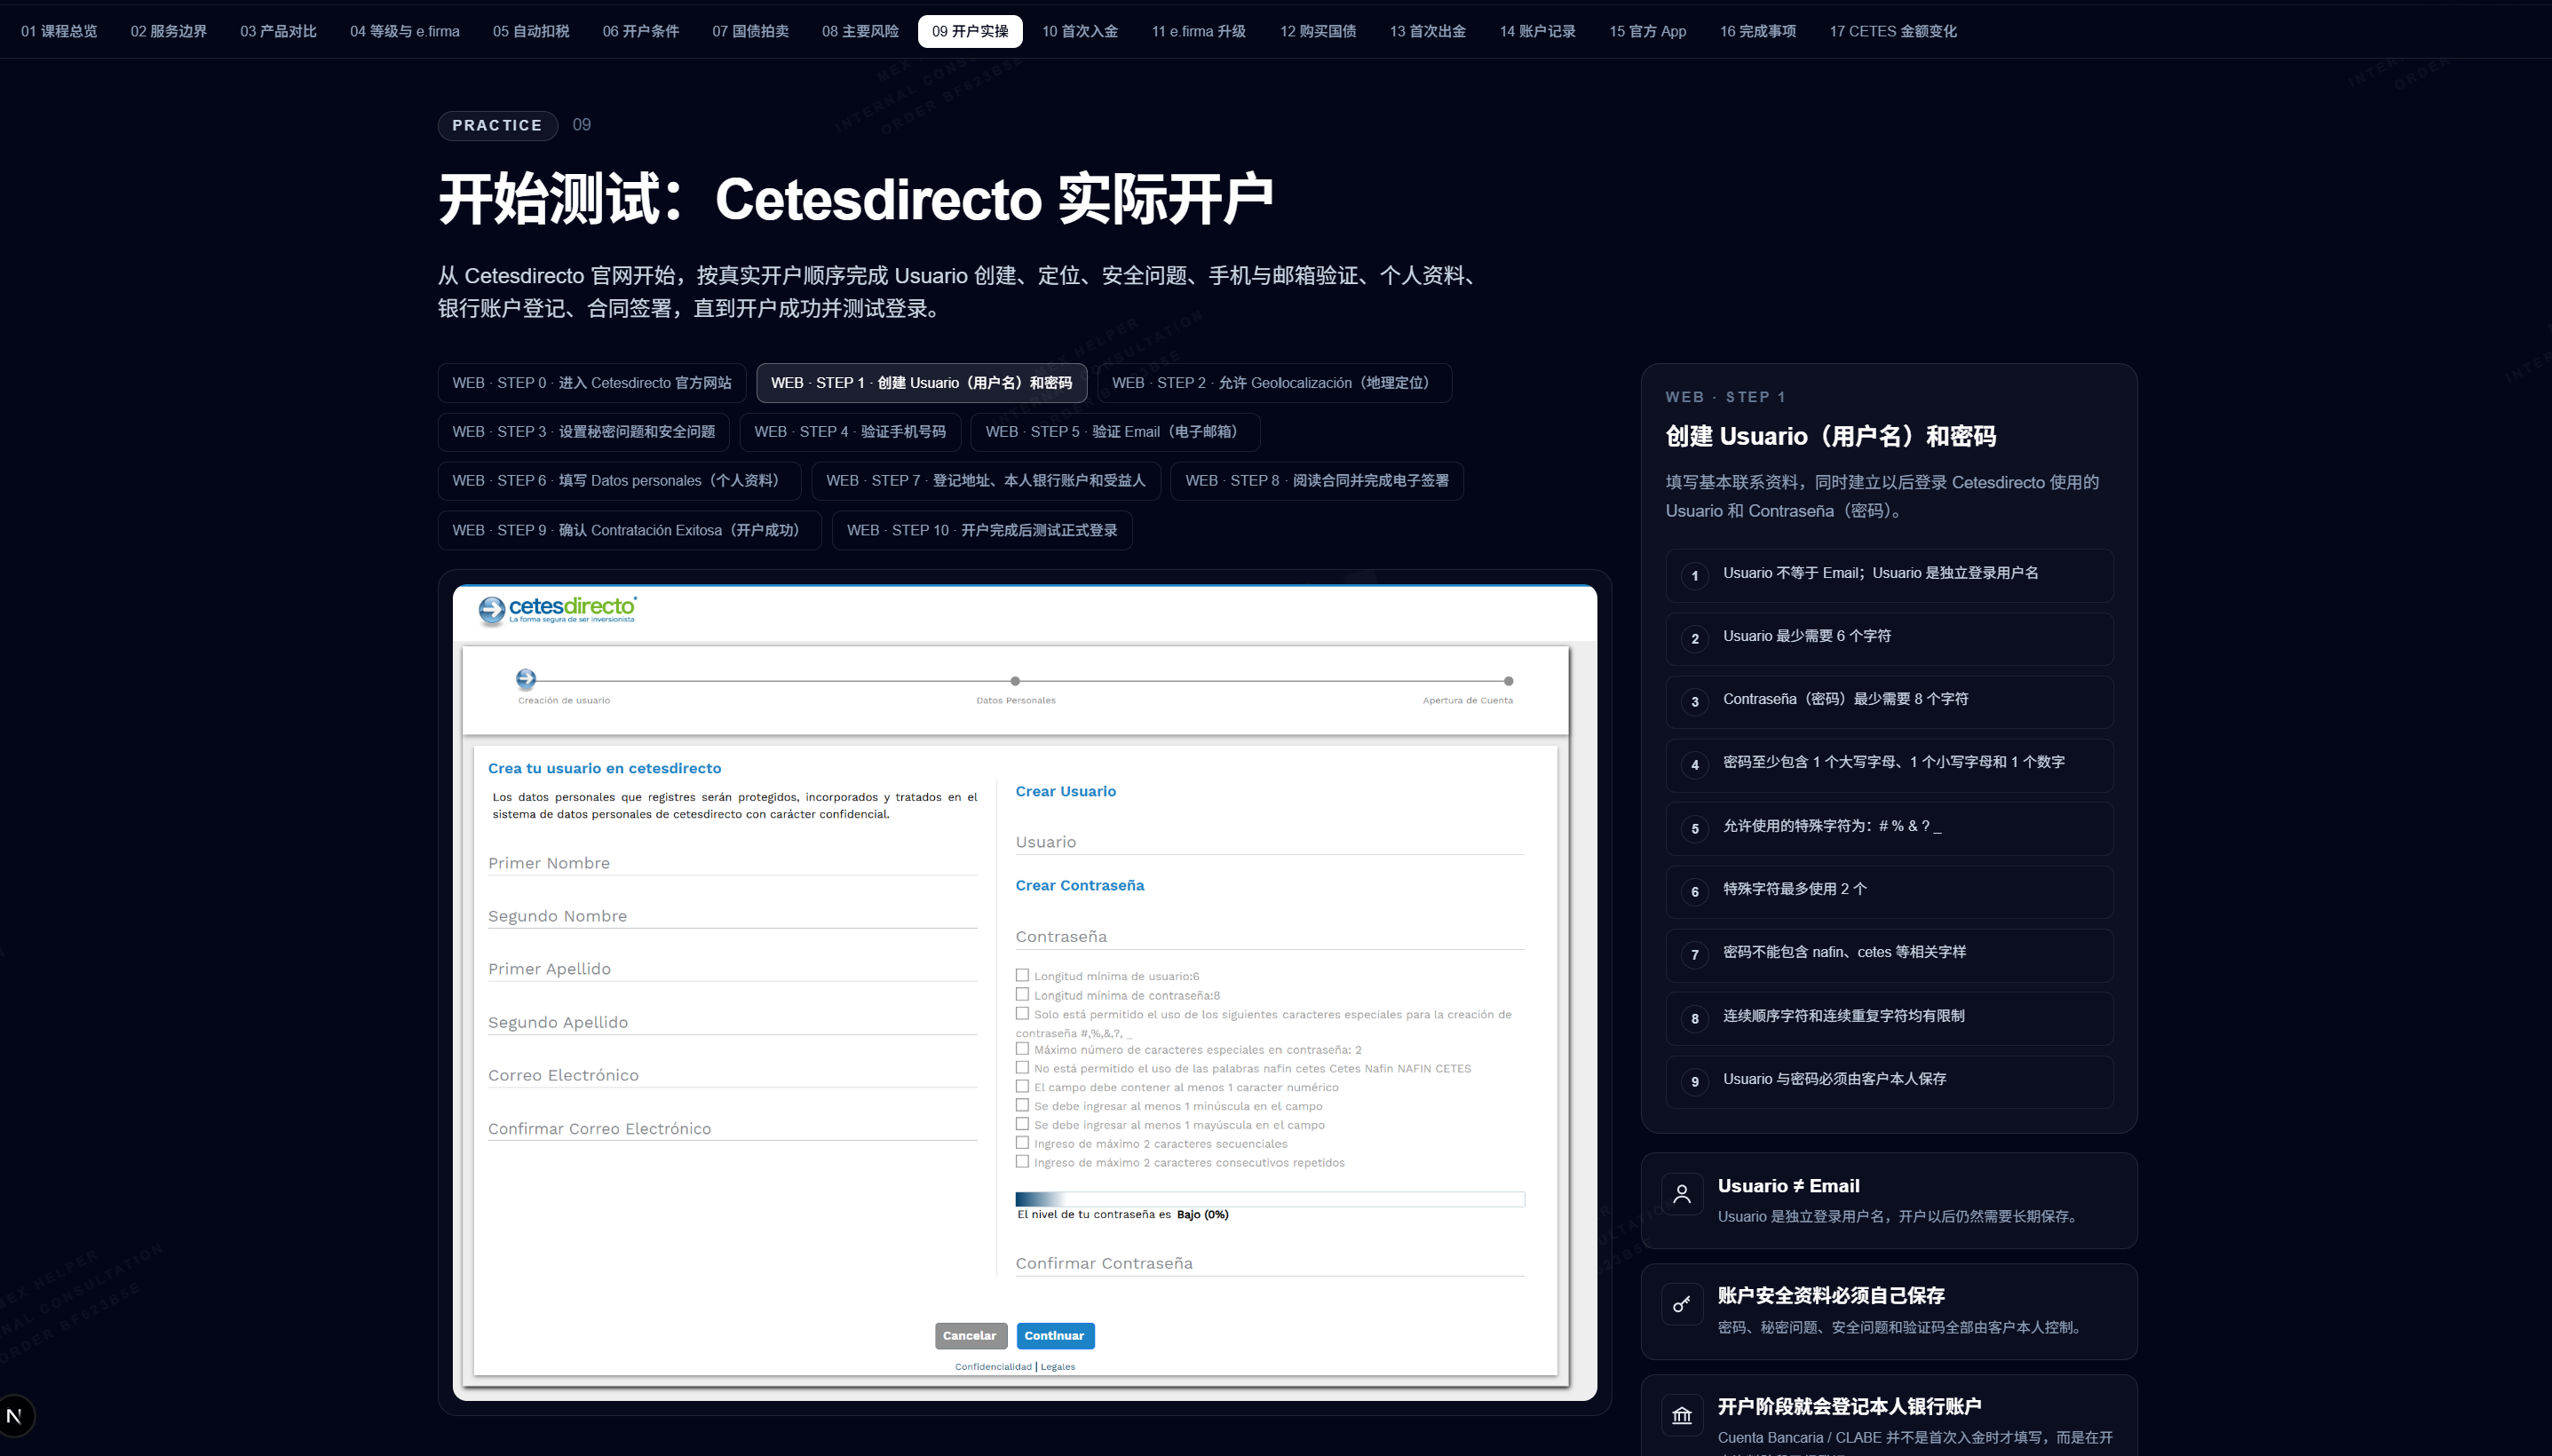This screenshot has width=2552, height=1456.
Task: Select WEB STEP 10 开户完成后测试正式登录
Action: pyautogui.click(x=982, y=530)
